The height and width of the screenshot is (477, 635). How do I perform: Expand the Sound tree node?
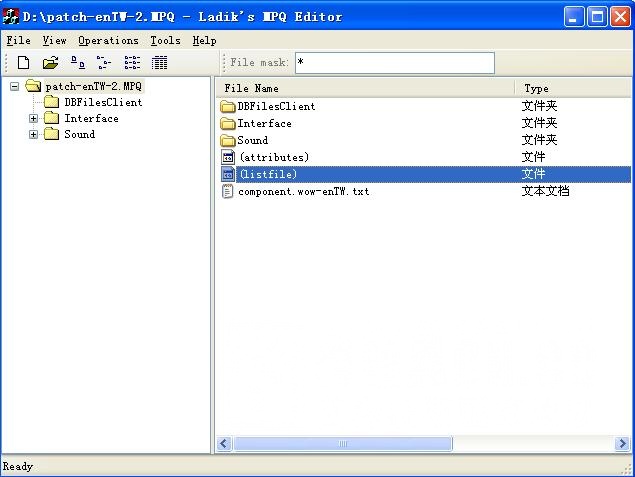[33, 134]
